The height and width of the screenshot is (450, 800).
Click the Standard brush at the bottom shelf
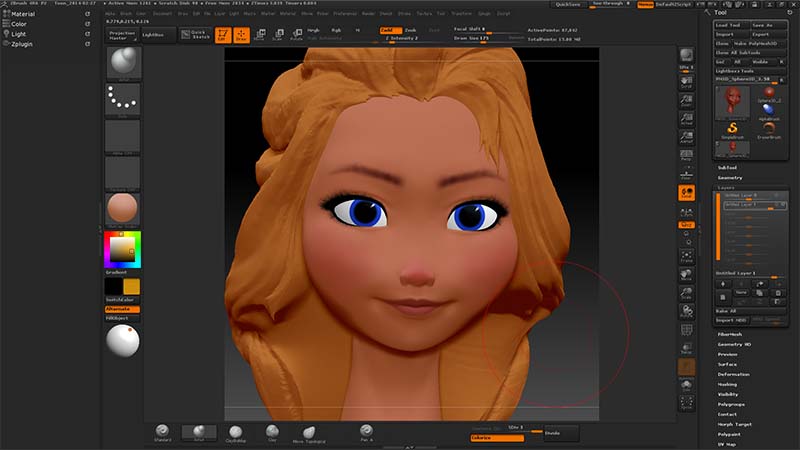(163, 431)
